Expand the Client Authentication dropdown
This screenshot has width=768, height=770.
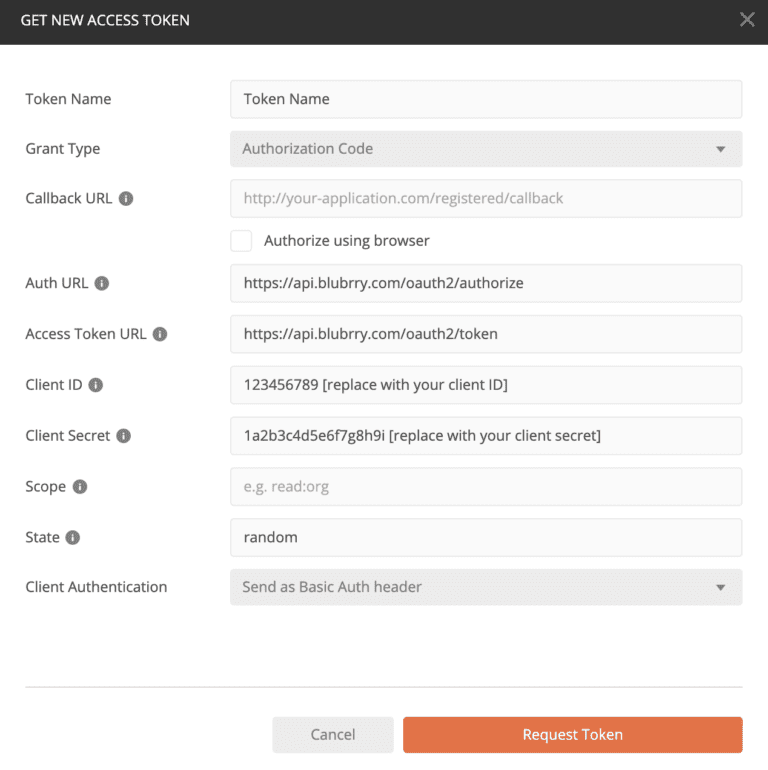tap(486, 587)
